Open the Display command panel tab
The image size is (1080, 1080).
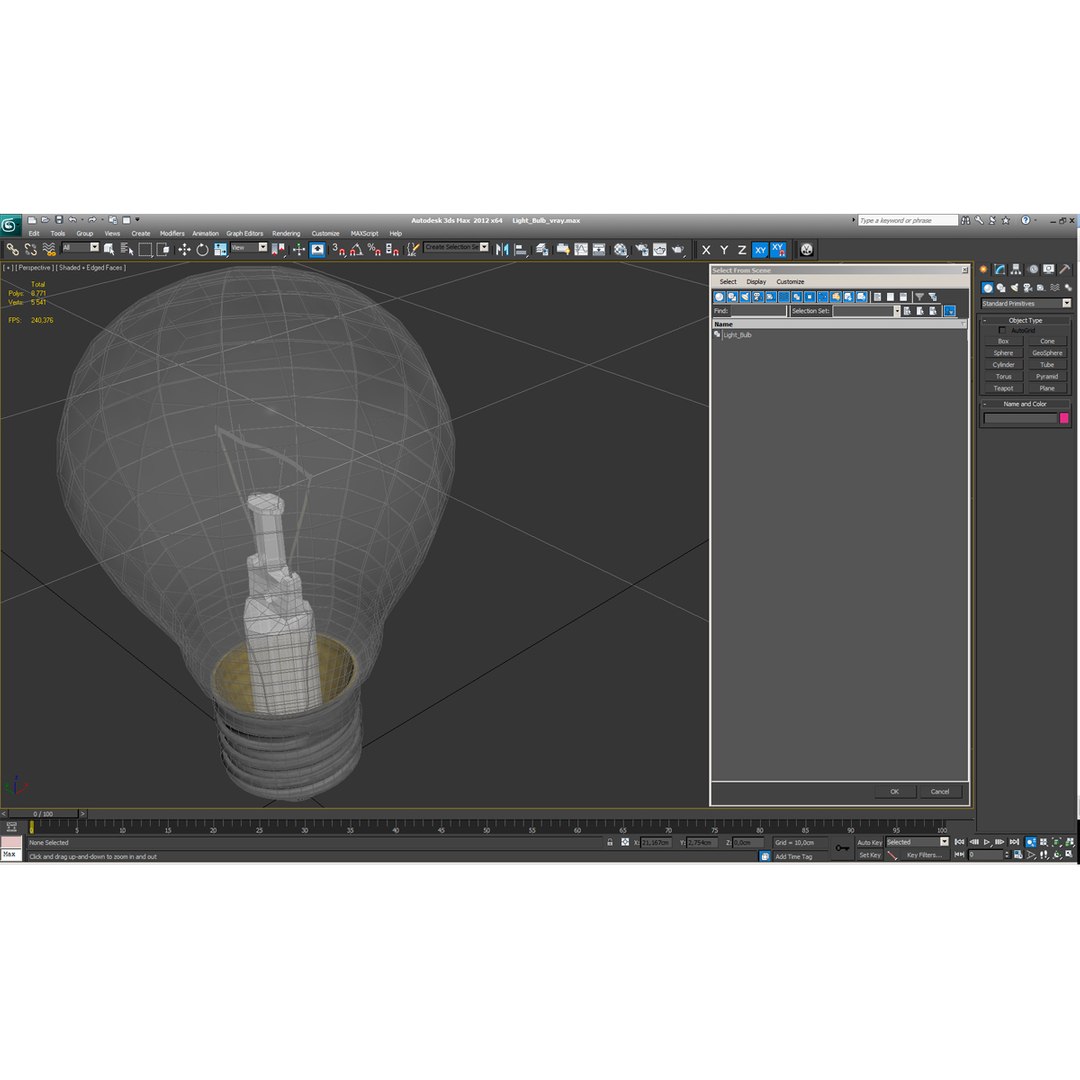click(x=1048, y=269)
